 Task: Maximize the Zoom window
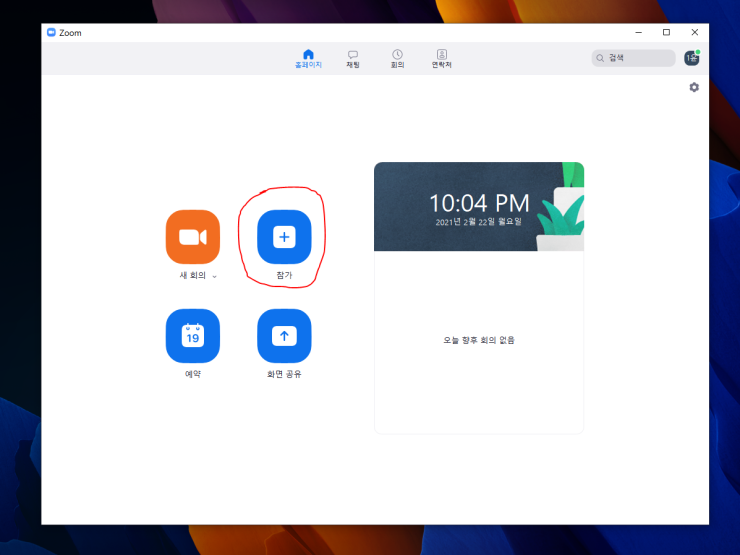[x=666, y=32]
